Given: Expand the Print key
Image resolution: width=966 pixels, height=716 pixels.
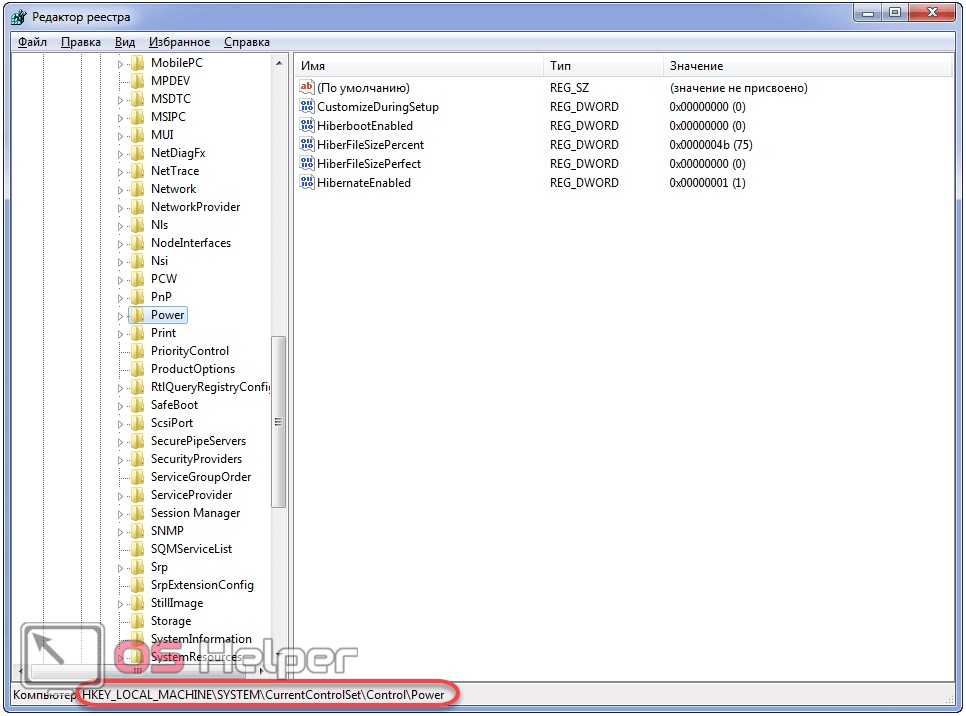Looking at the screenshot, I should point(120,334).
